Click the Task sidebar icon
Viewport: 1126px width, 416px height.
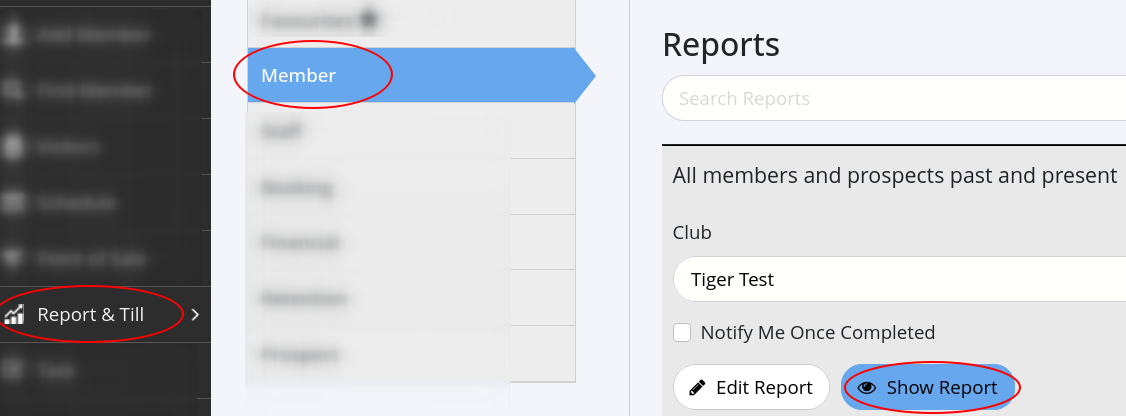pos(14,371)
